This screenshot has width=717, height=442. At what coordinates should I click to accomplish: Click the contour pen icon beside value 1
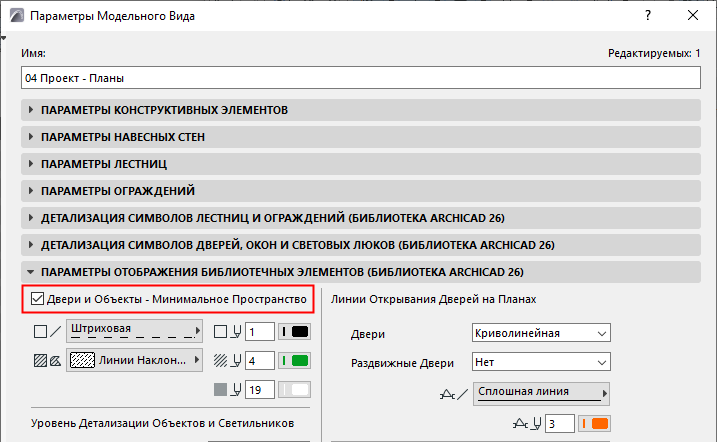228,331
